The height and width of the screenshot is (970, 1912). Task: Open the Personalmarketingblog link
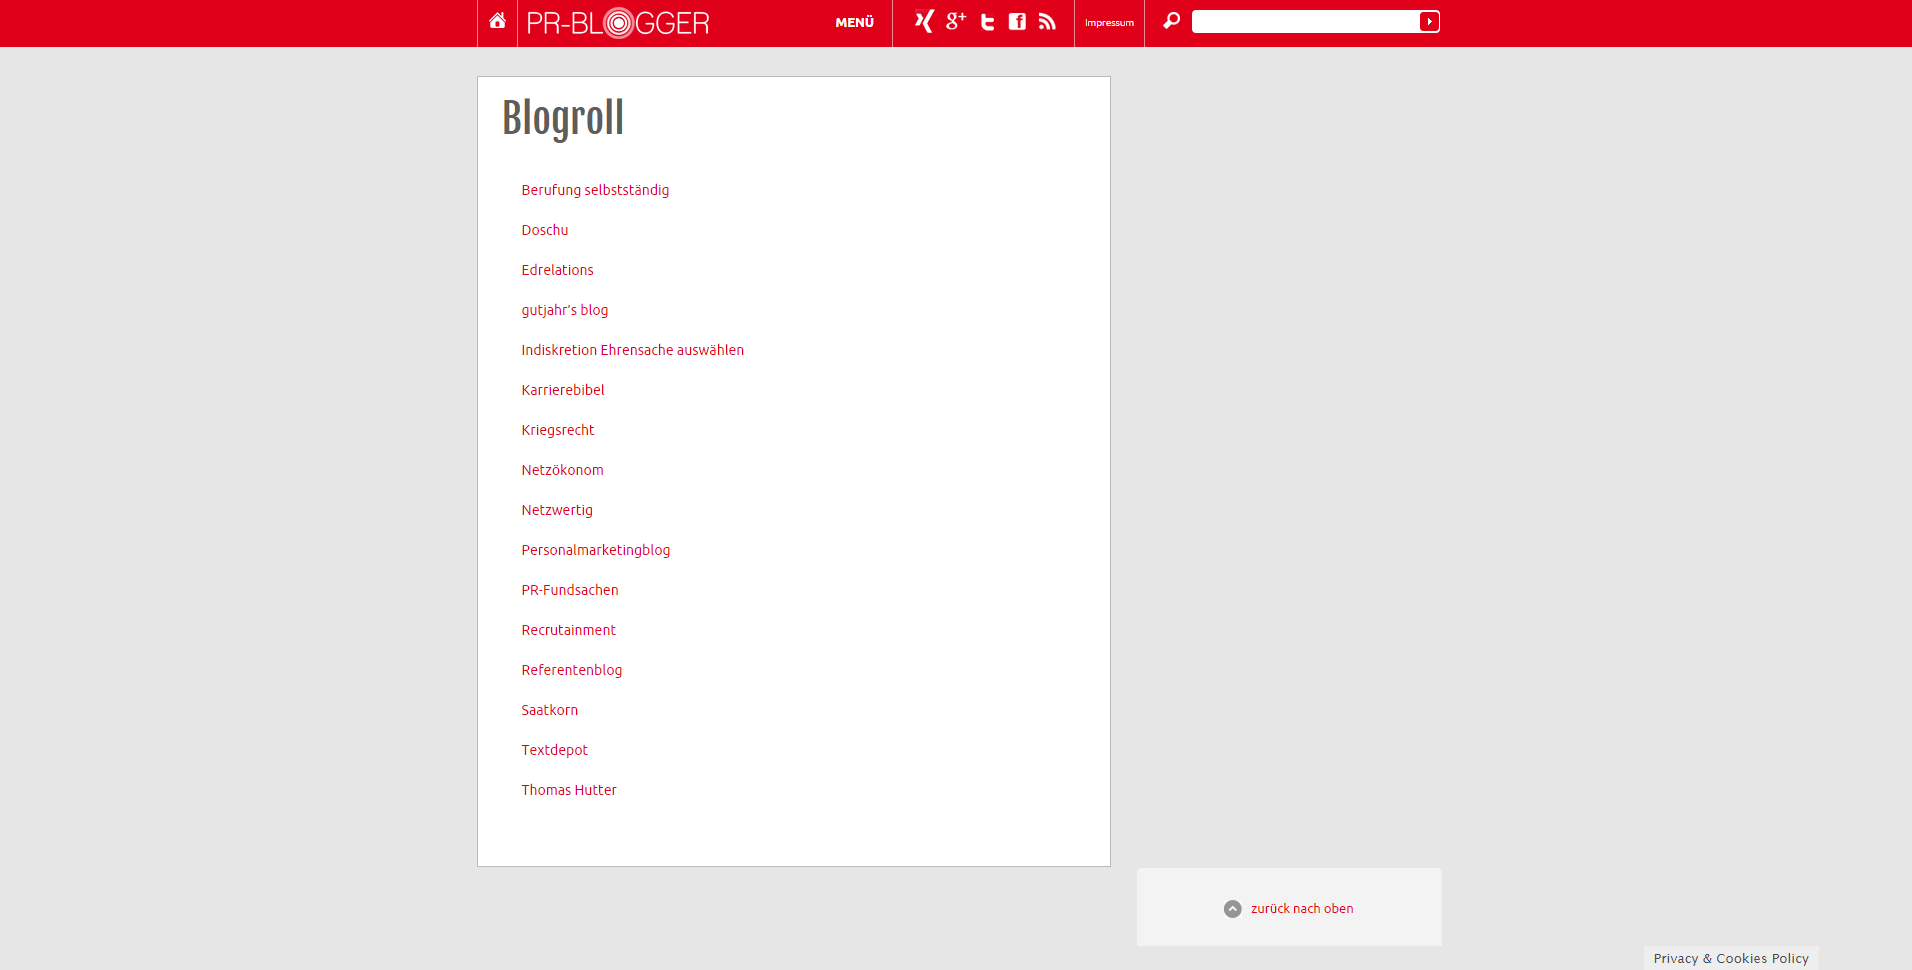[596, 550]
